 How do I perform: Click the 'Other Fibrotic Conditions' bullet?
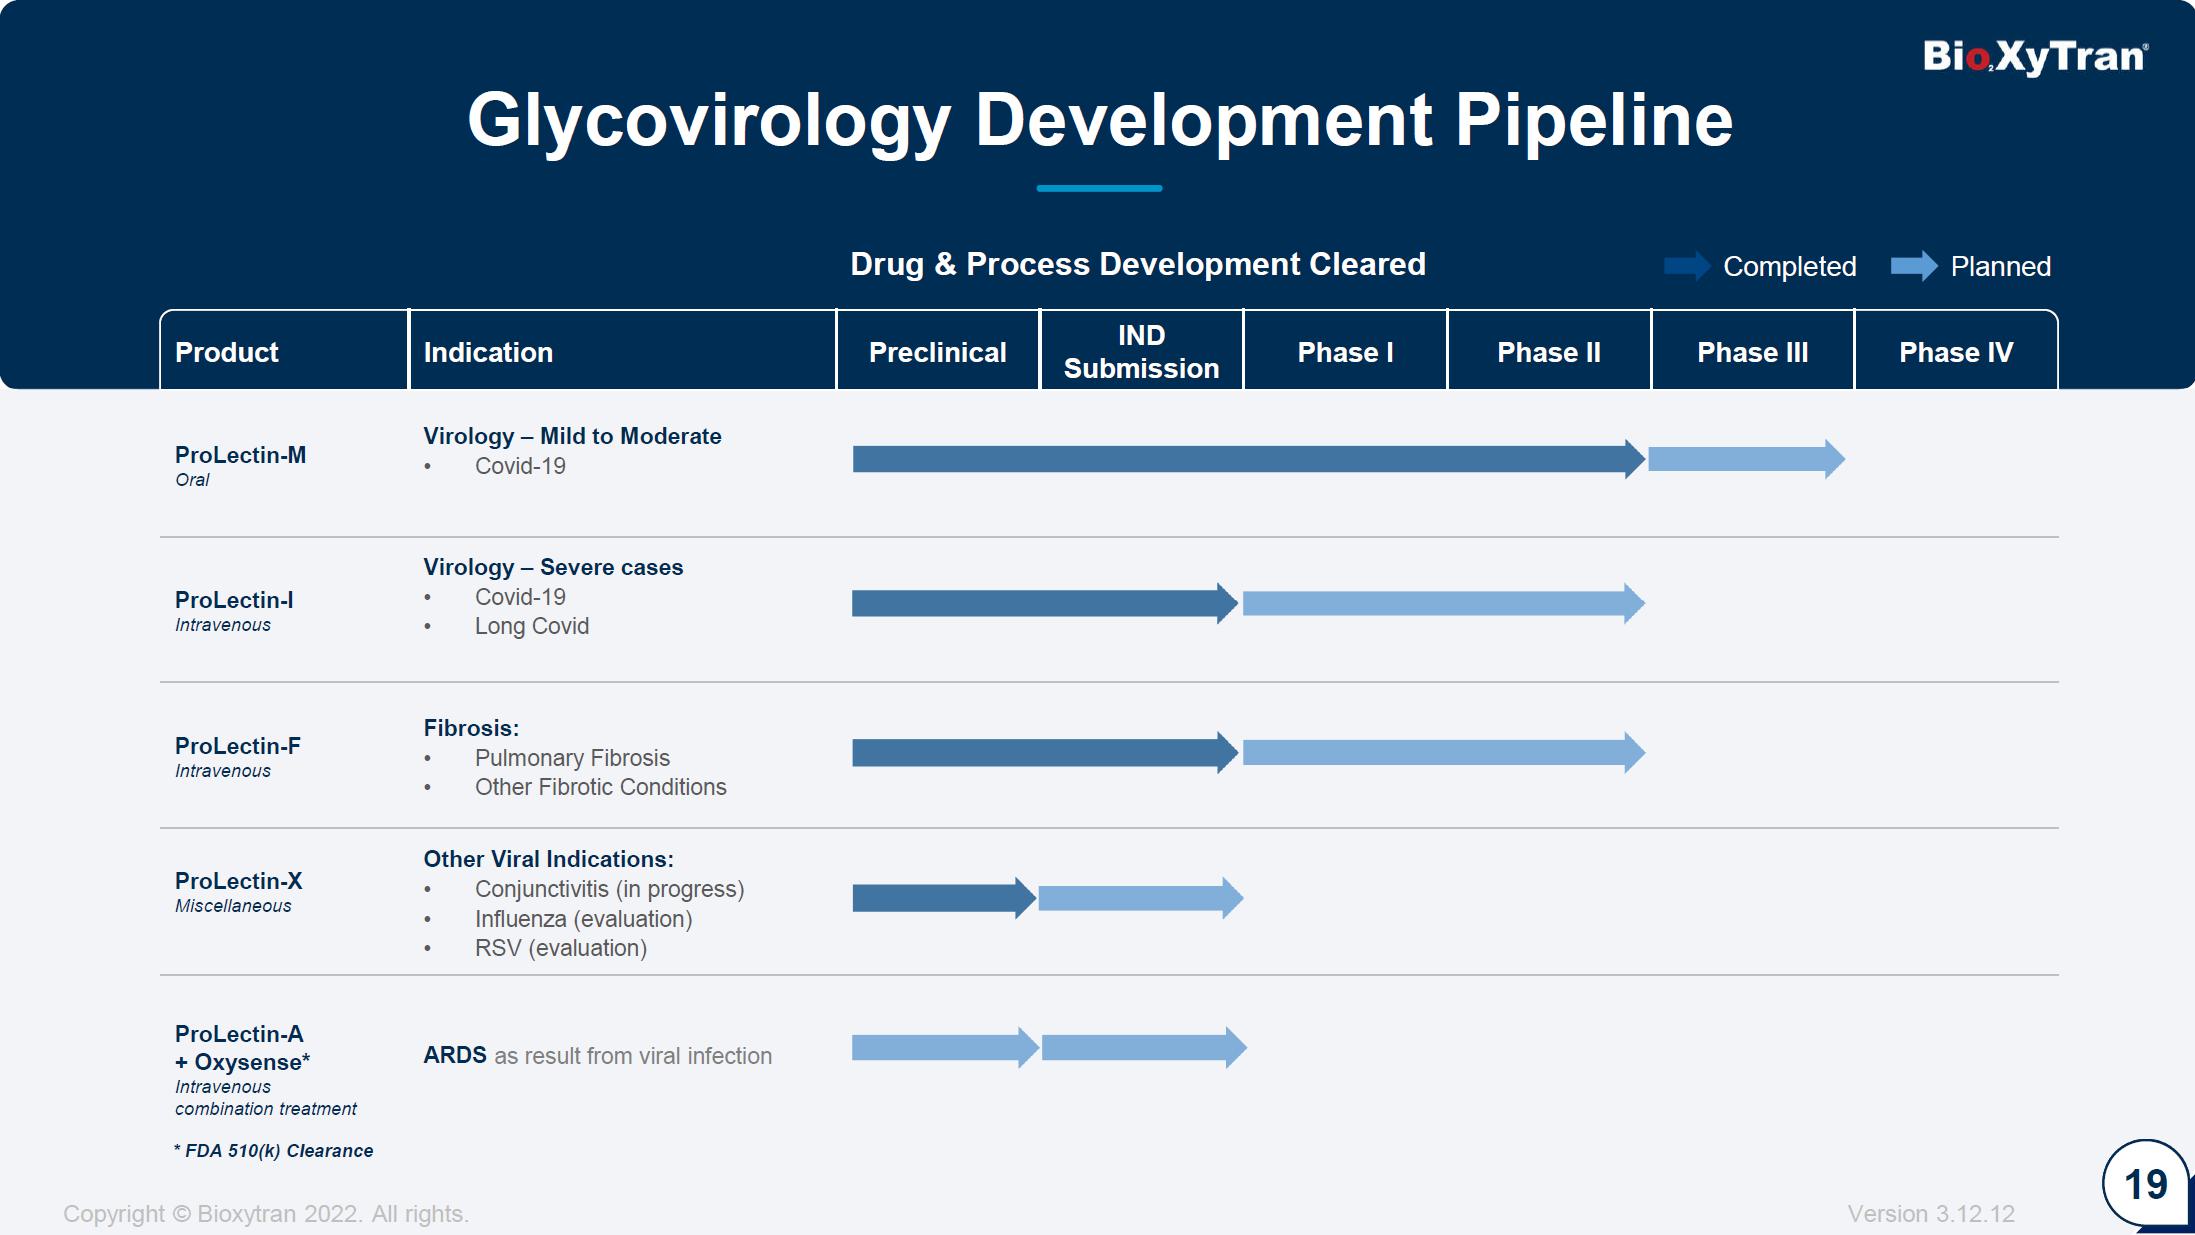pos(601,787)
